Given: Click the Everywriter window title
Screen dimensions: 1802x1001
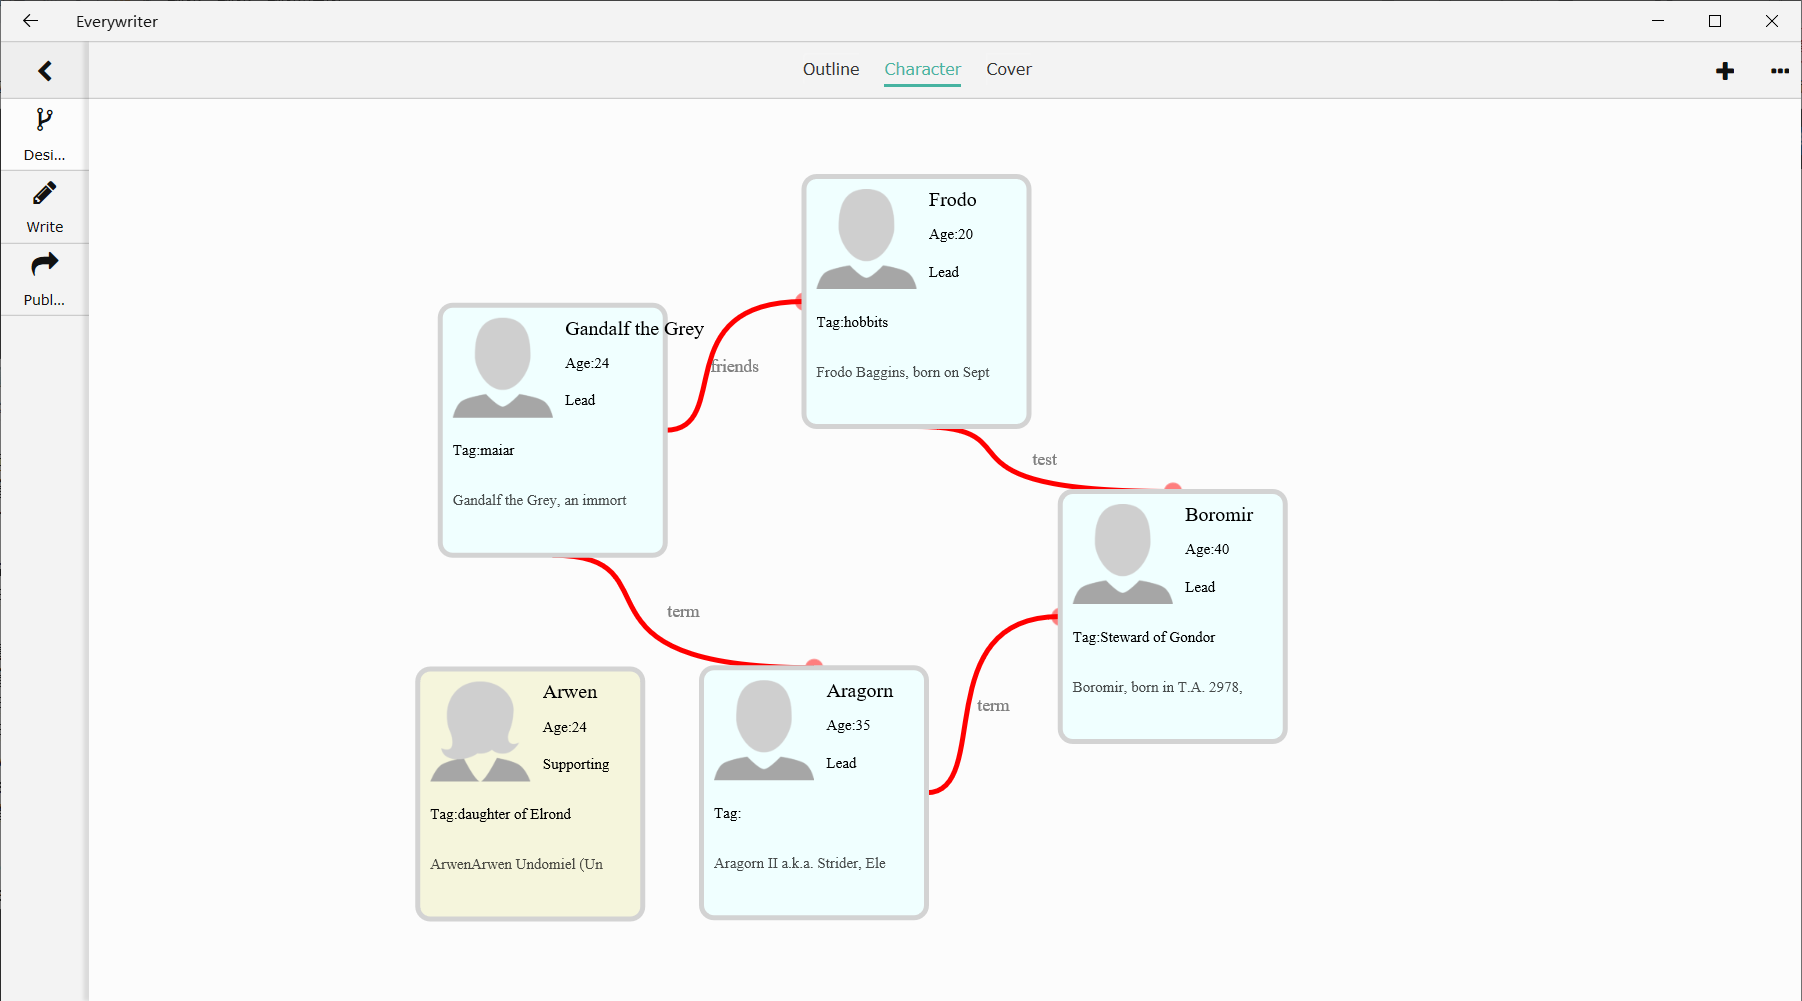Looking at the screenshot, I should (x=117, y=21).
